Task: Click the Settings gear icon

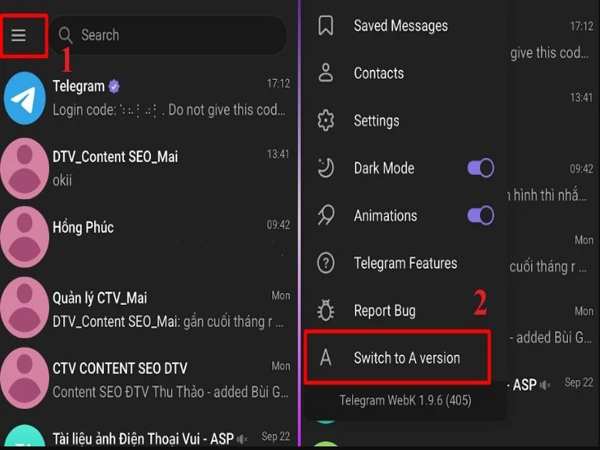Action: 326,121
